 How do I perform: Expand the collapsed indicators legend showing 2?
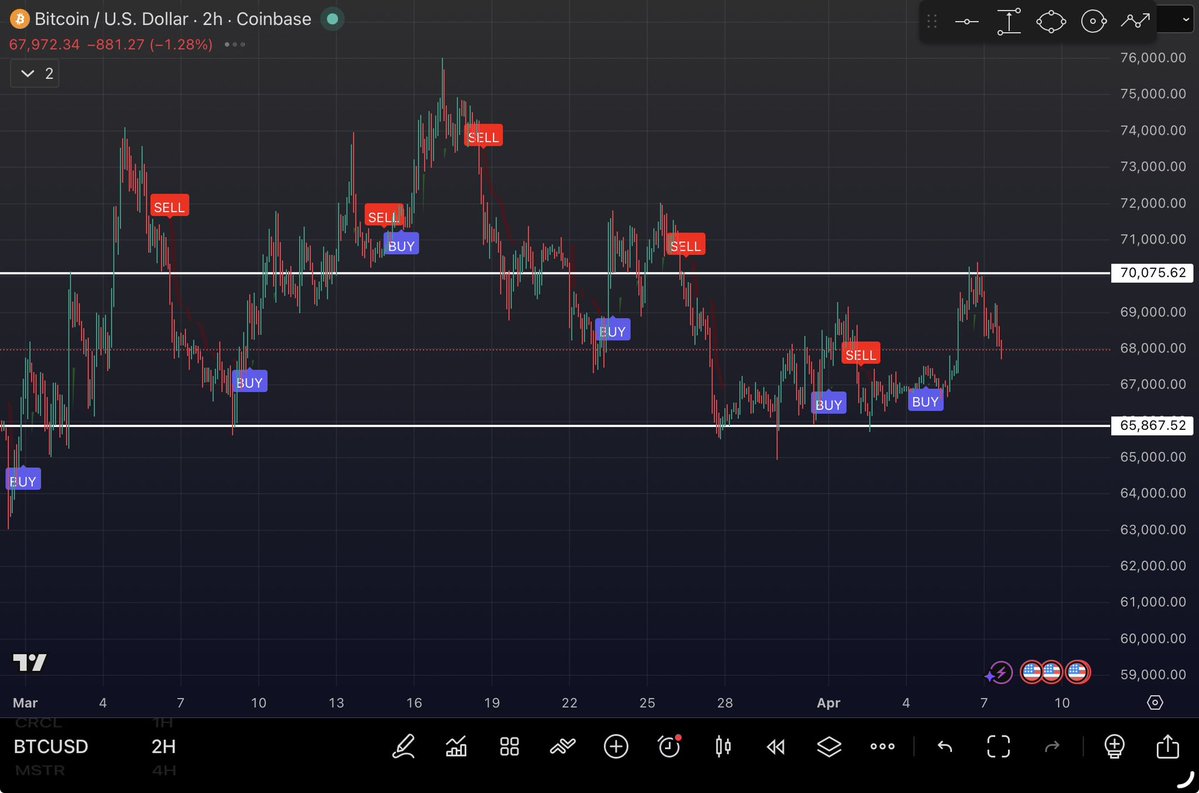[x=35, y=73]
